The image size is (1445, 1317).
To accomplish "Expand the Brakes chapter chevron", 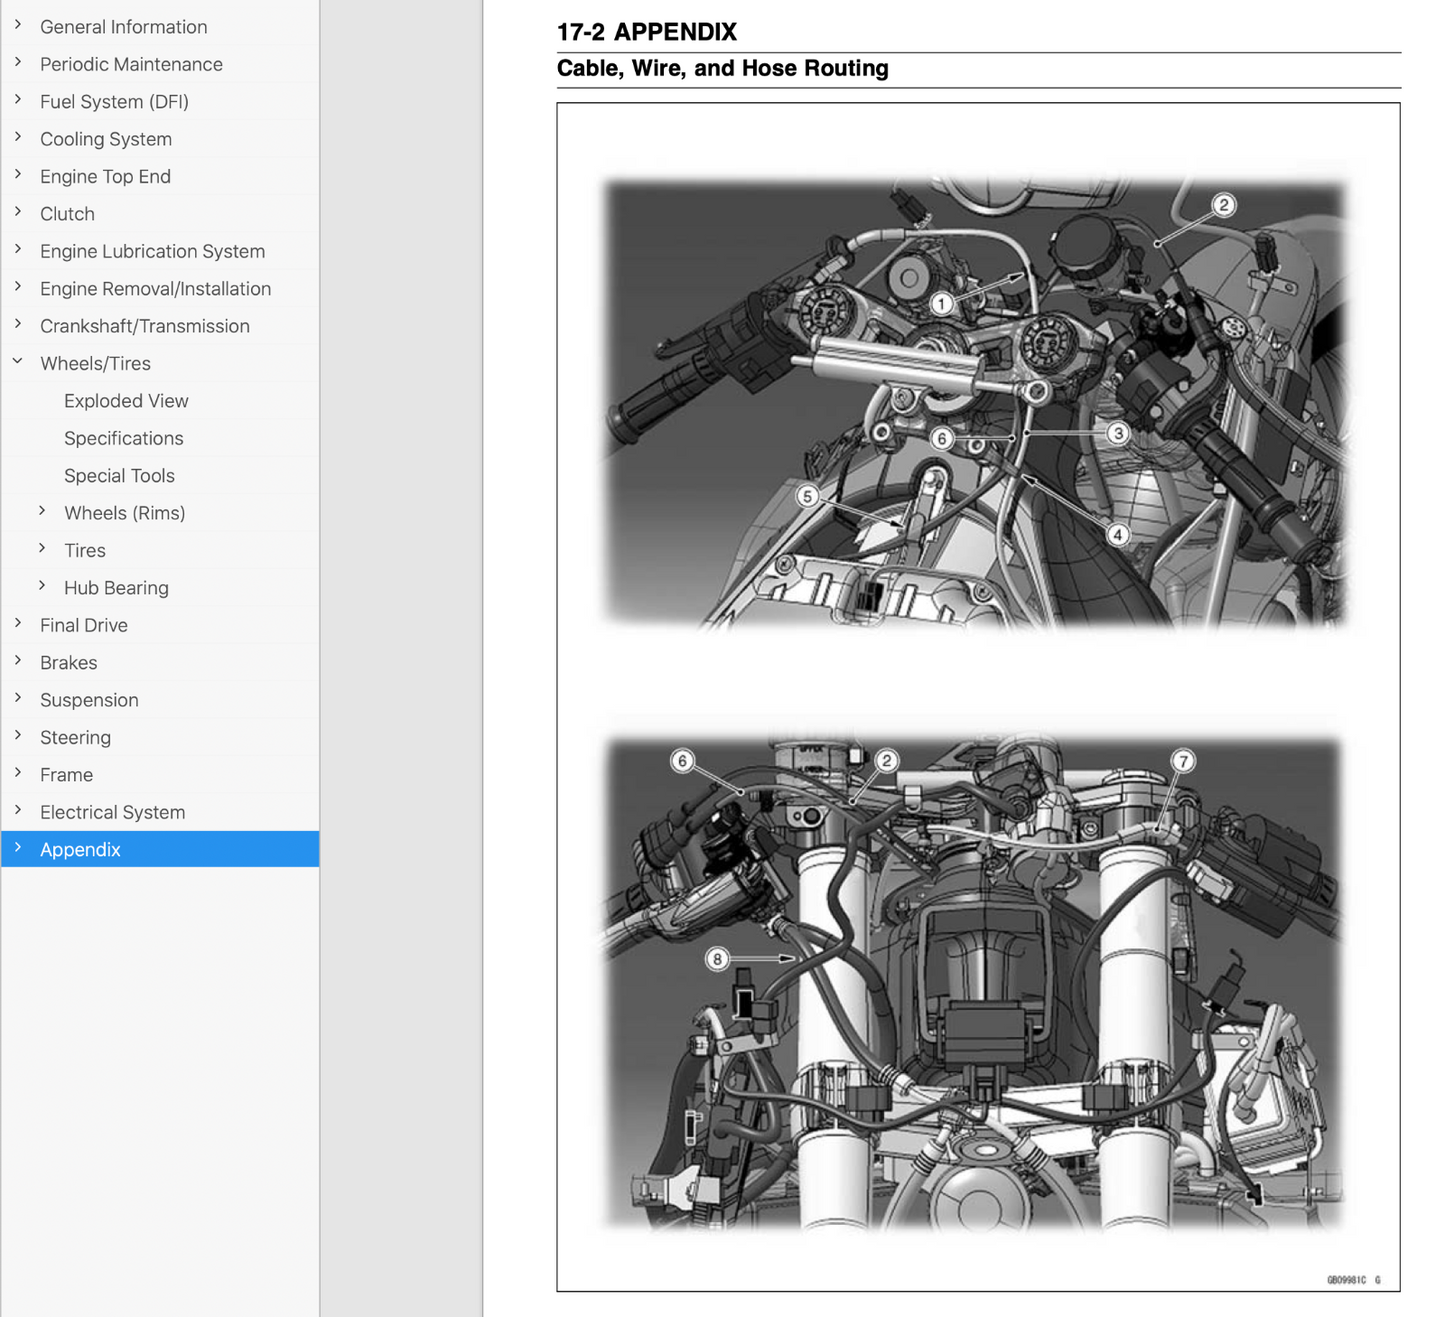I will click(x=18, y=661).
